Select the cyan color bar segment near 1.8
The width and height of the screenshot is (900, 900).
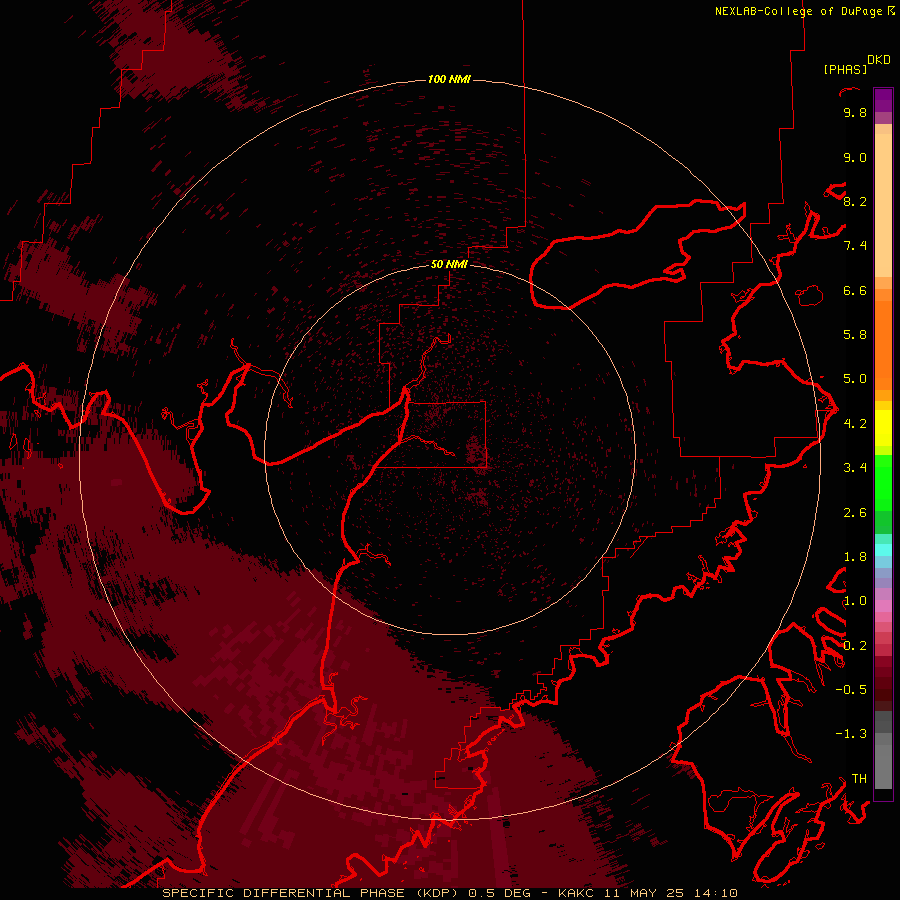coord(883,550)
